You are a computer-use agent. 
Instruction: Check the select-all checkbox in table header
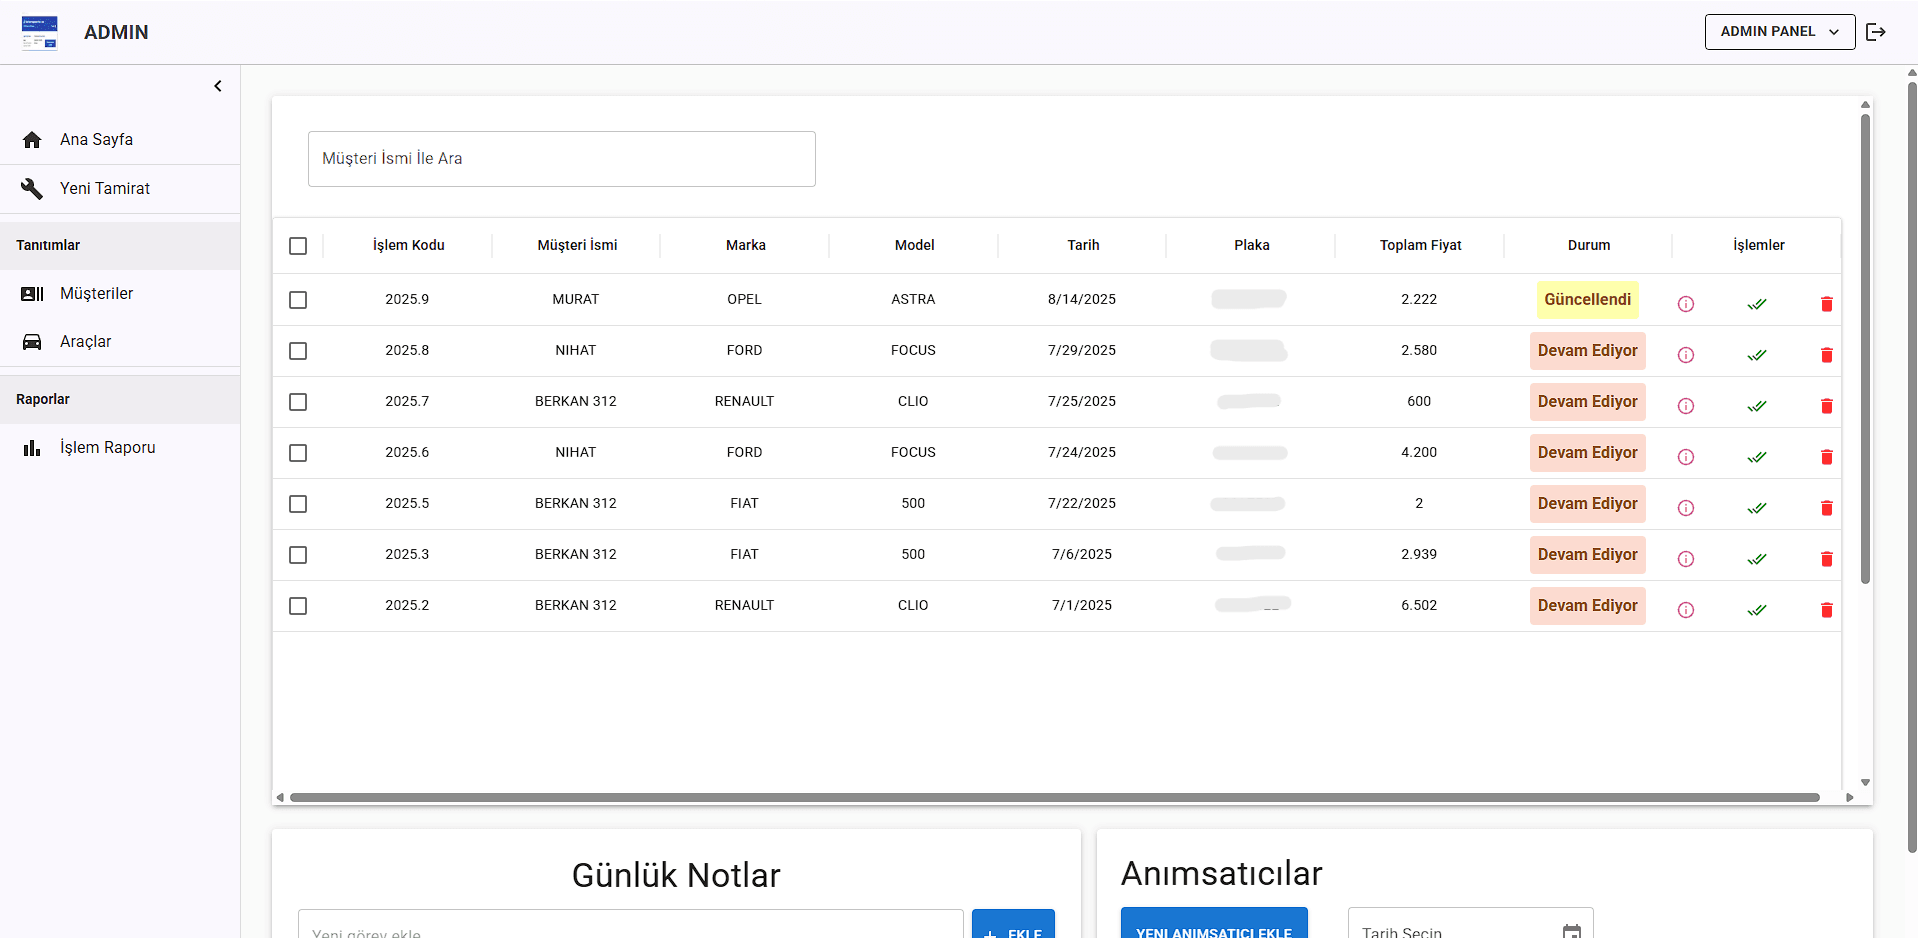click(298, 245)
